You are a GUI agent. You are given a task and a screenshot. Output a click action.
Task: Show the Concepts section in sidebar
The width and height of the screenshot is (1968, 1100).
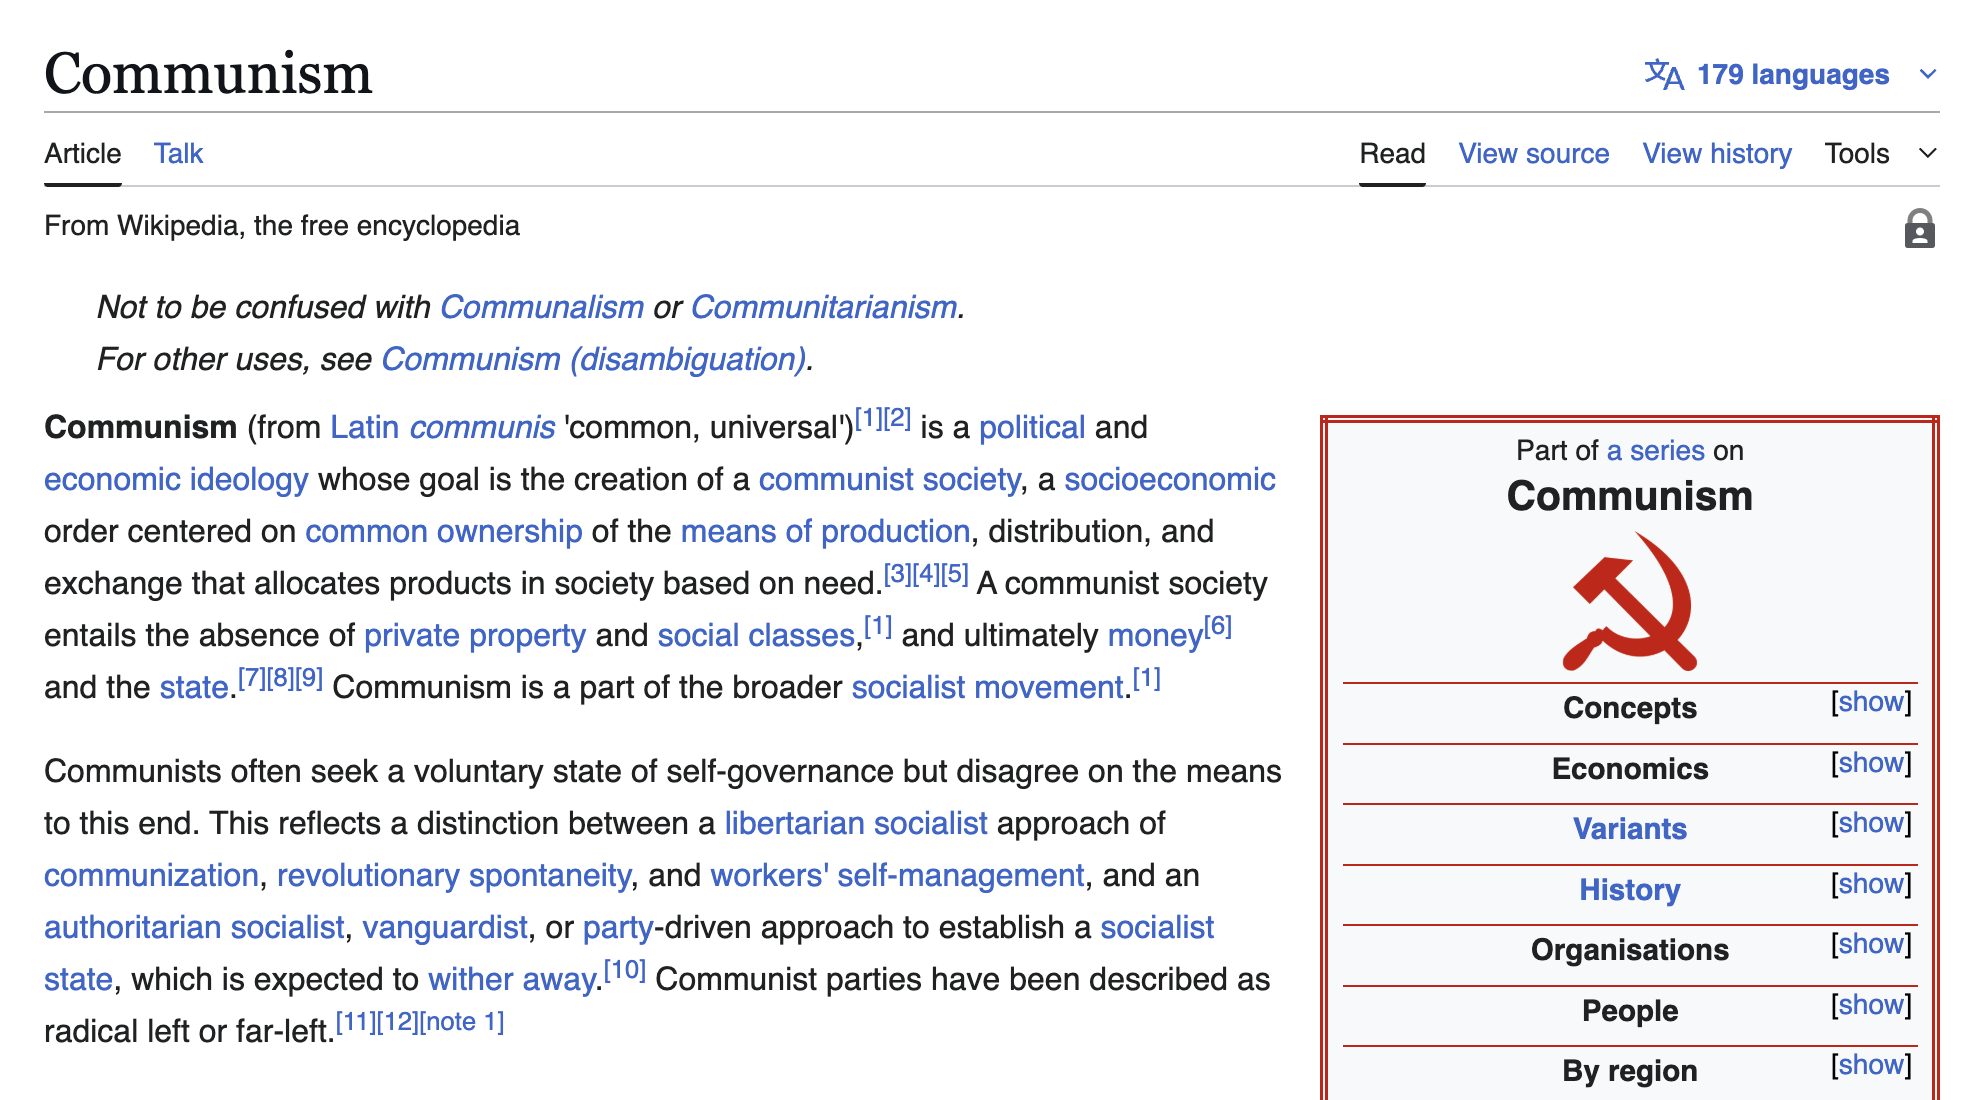[1870, 702]
